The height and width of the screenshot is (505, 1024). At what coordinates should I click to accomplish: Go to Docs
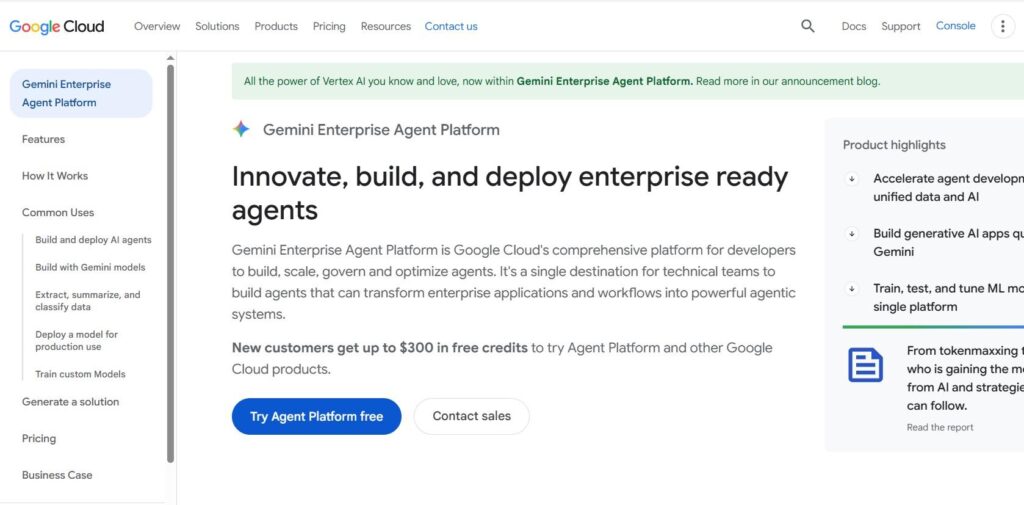854,26
